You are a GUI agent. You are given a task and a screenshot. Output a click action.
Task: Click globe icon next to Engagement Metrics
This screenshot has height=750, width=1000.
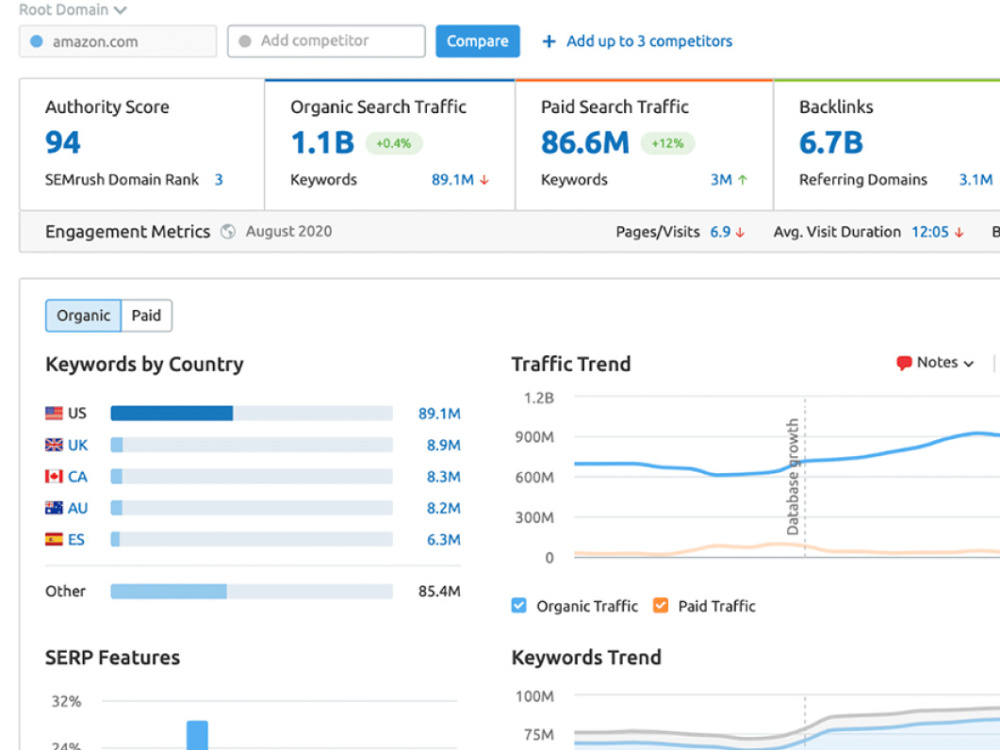pyautogui.click(x=228, y=232)
